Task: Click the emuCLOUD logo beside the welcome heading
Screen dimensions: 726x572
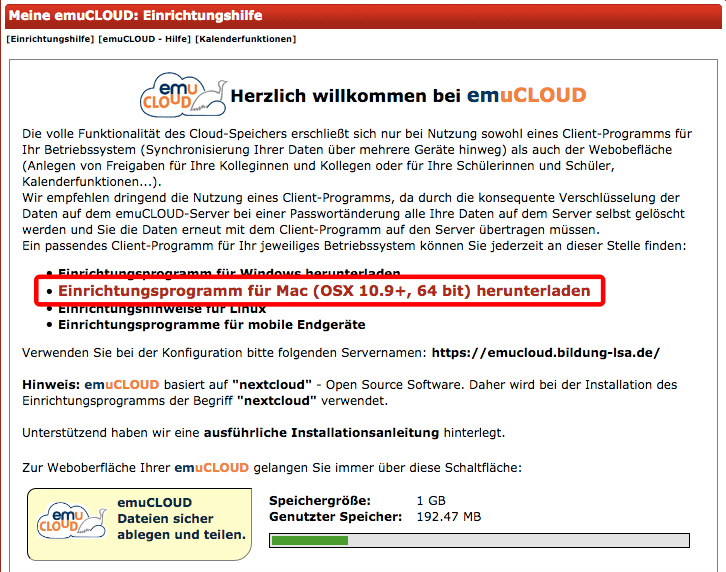Action: pos(183,95)
